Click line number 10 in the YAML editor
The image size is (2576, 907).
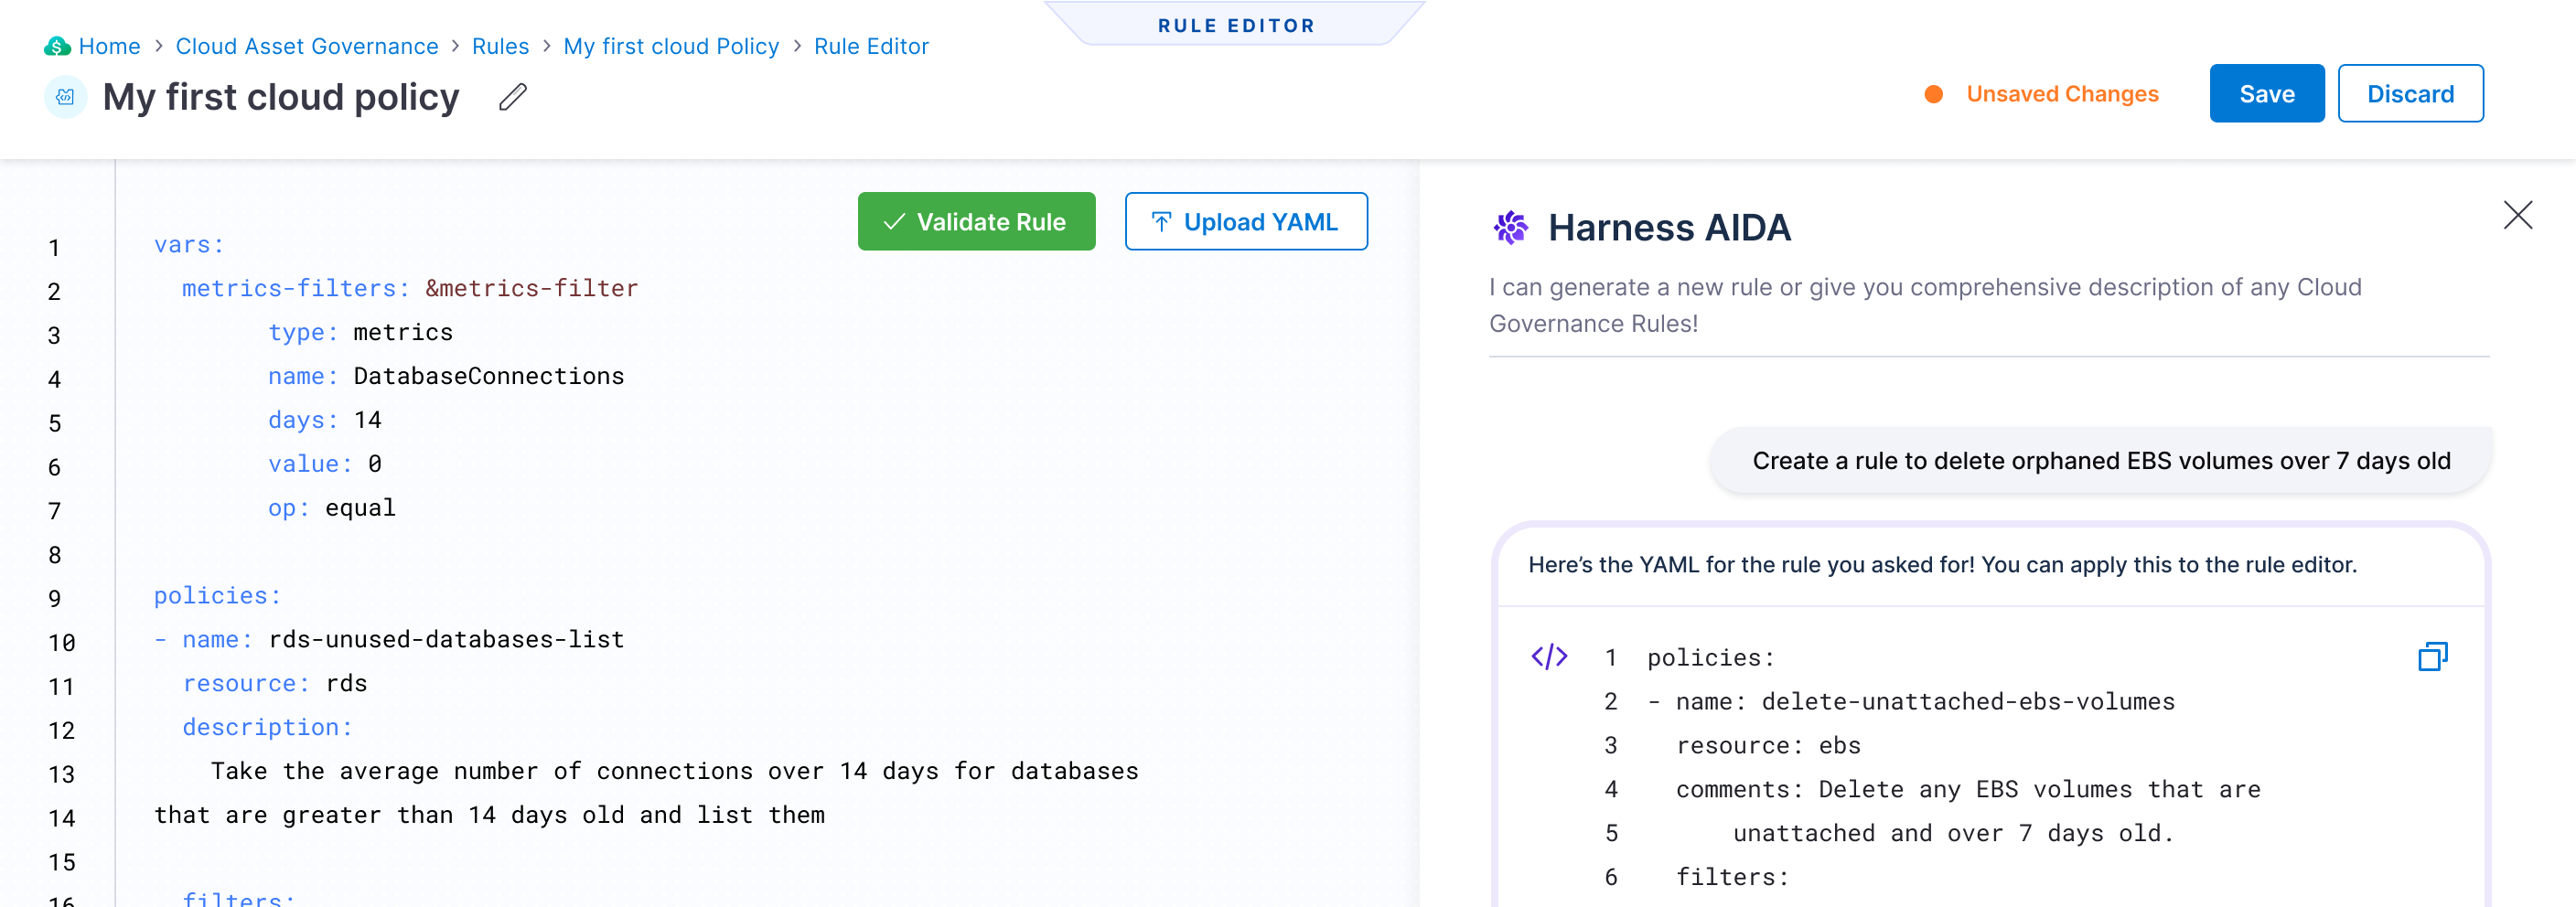62,642
